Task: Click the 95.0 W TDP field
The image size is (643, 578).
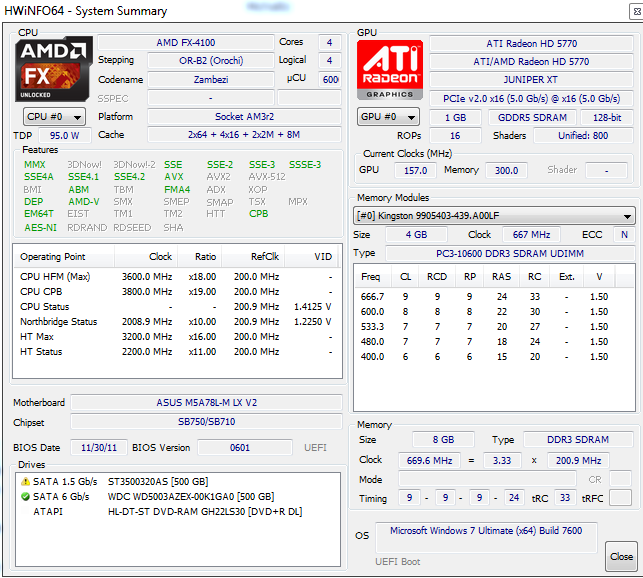Action: pyautogui.click(x=65, y=135)
